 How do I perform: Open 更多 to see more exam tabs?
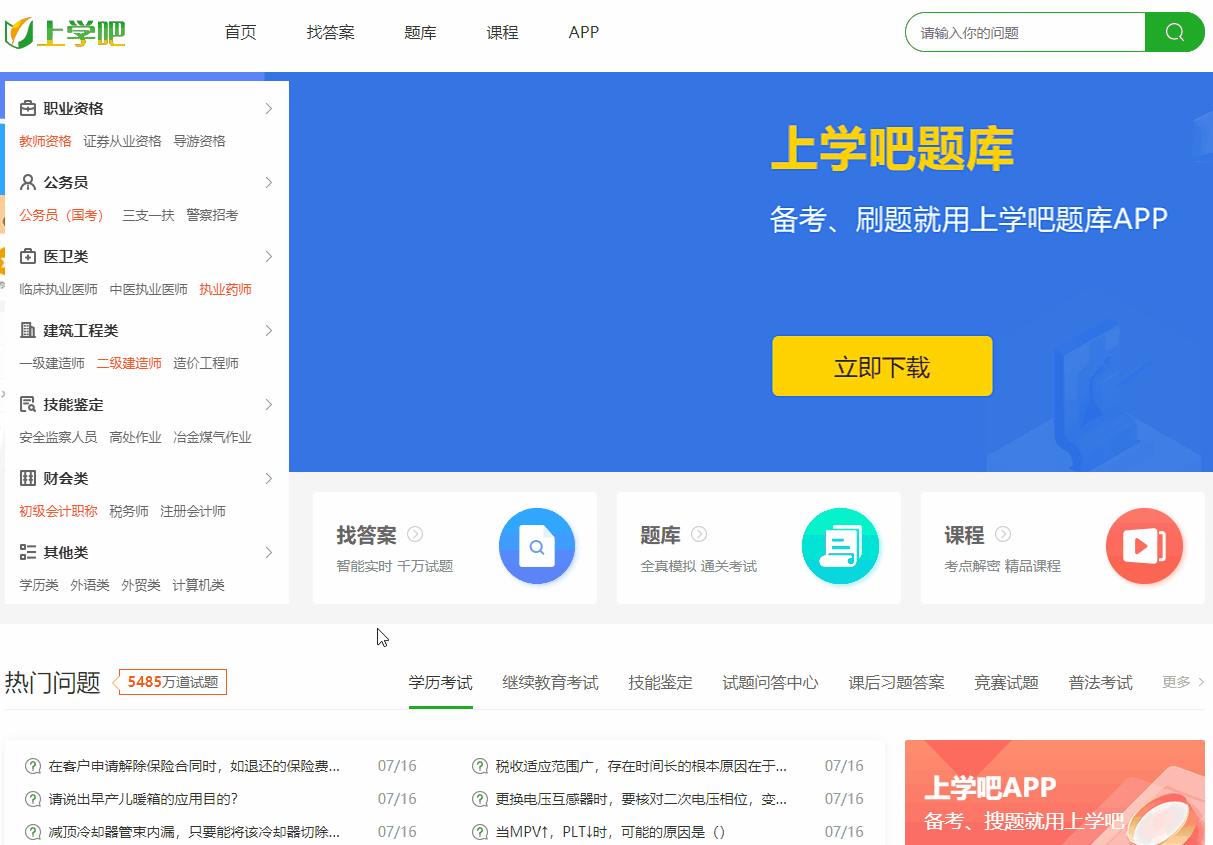tap(1180, 681)
